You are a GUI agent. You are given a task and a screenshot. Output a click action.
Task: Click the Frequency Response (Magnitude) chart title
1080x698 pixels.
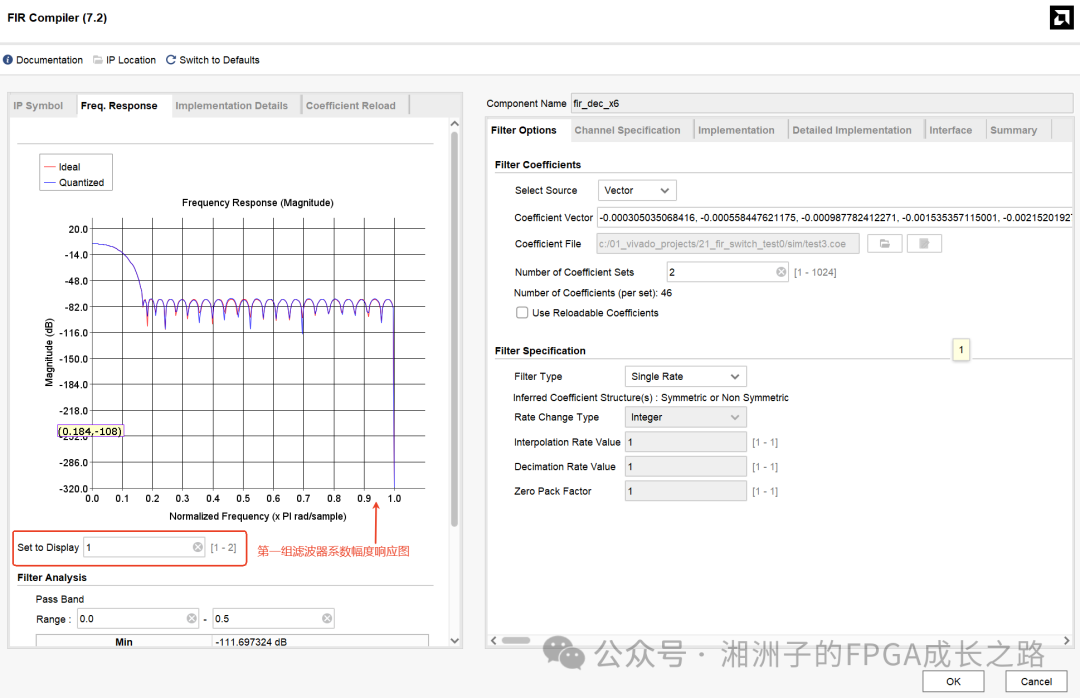click(x=258, y=203)
